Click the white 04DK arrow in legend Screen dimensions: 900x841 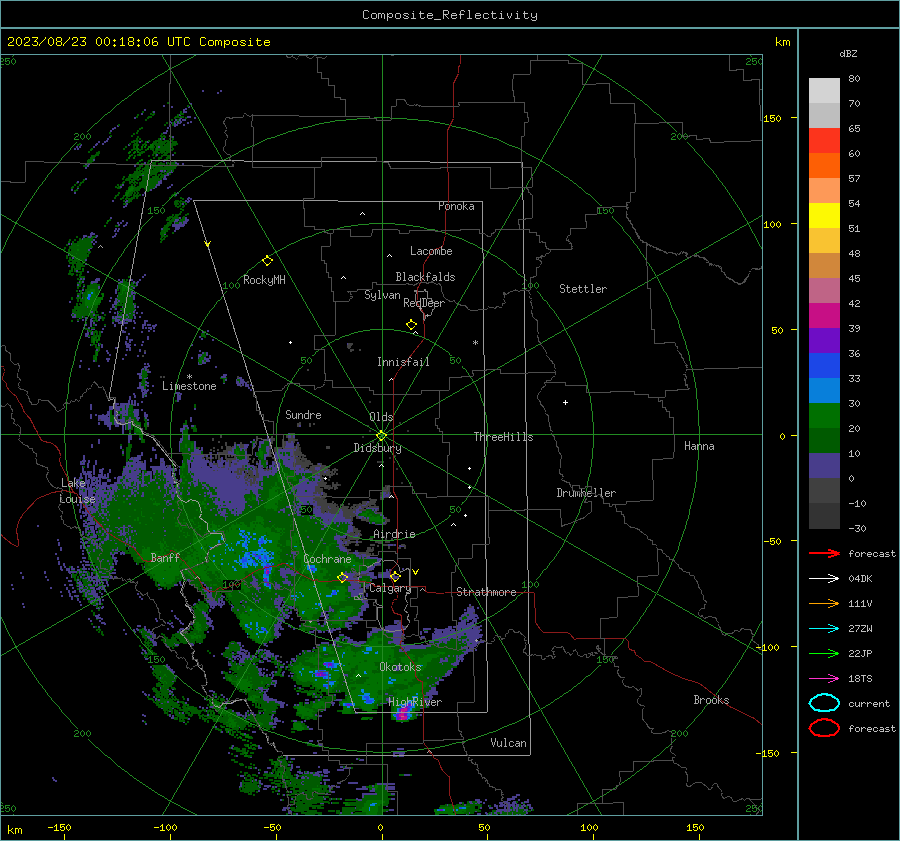tap(824, 578)
